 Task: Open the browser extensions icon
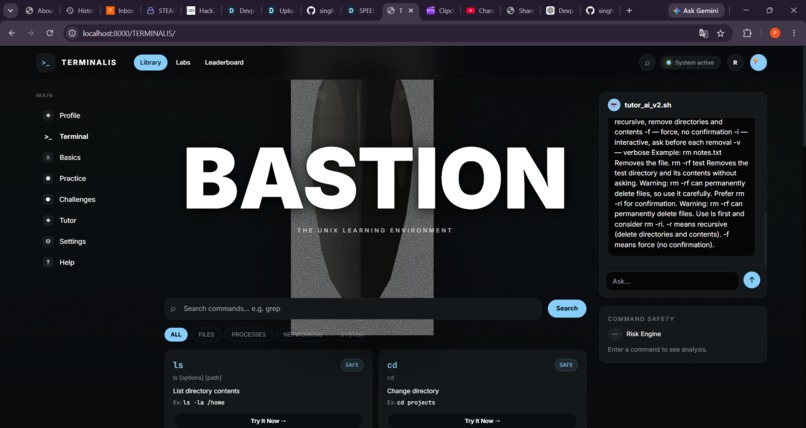click(x=747, y=33)
